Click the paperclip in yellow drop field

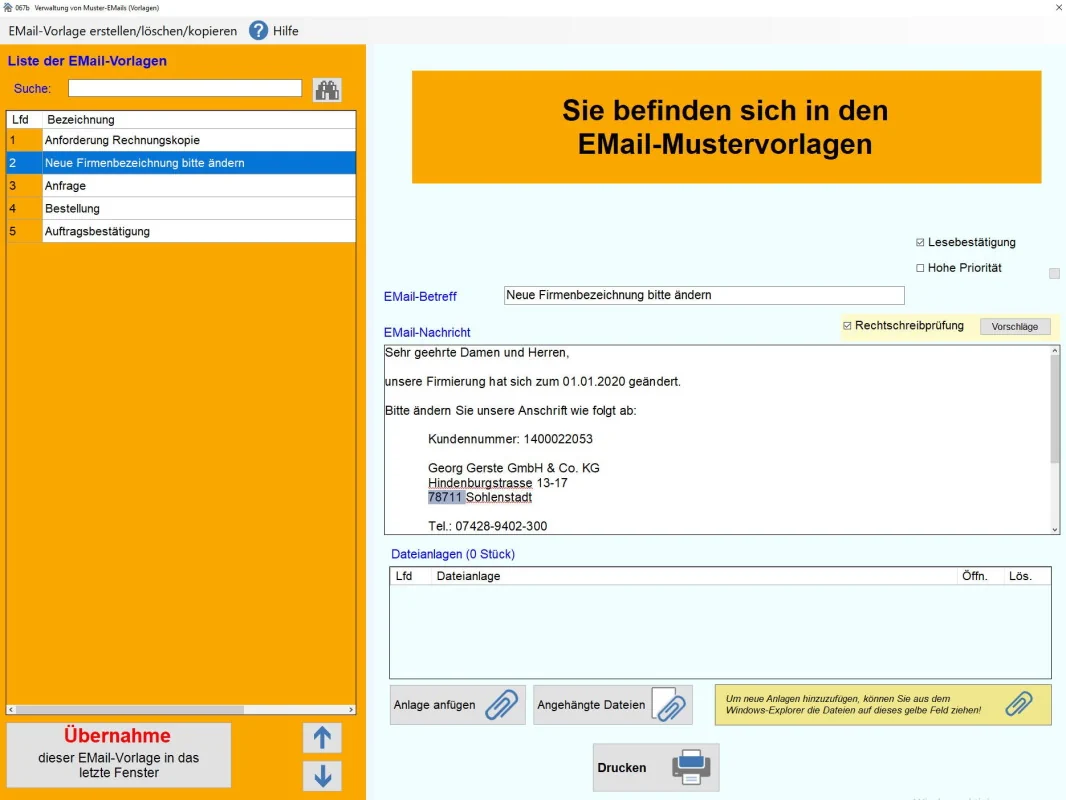(1018, 704)
